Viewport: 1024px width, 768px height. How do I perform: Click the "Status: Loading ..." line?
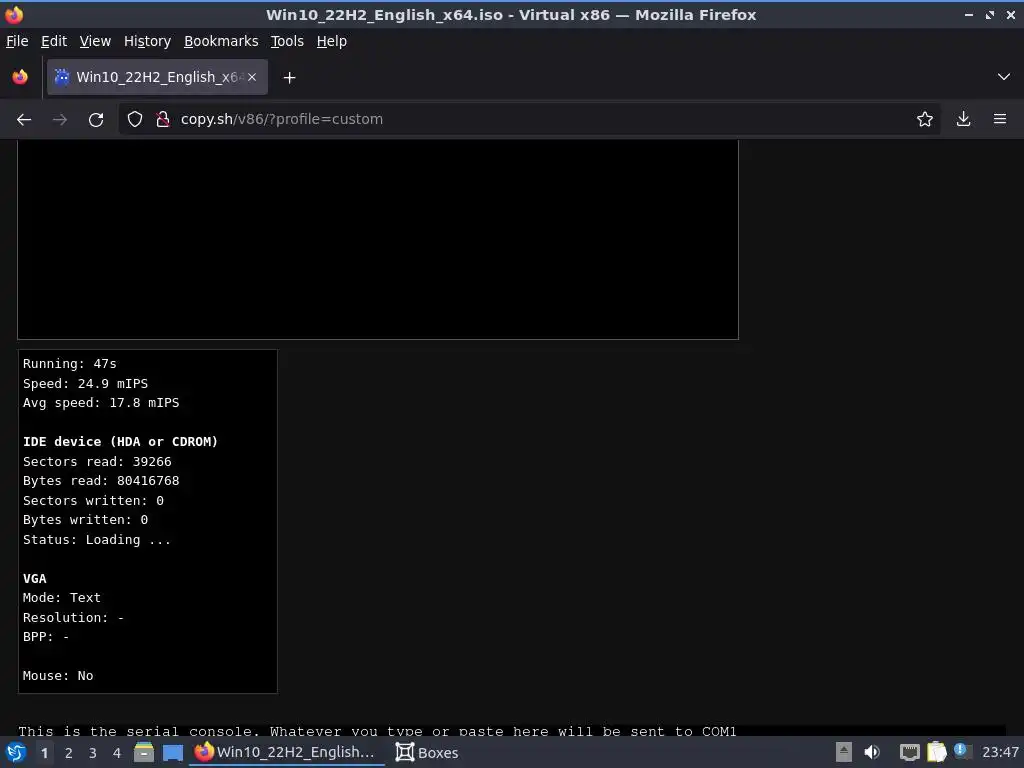[97, 540]
